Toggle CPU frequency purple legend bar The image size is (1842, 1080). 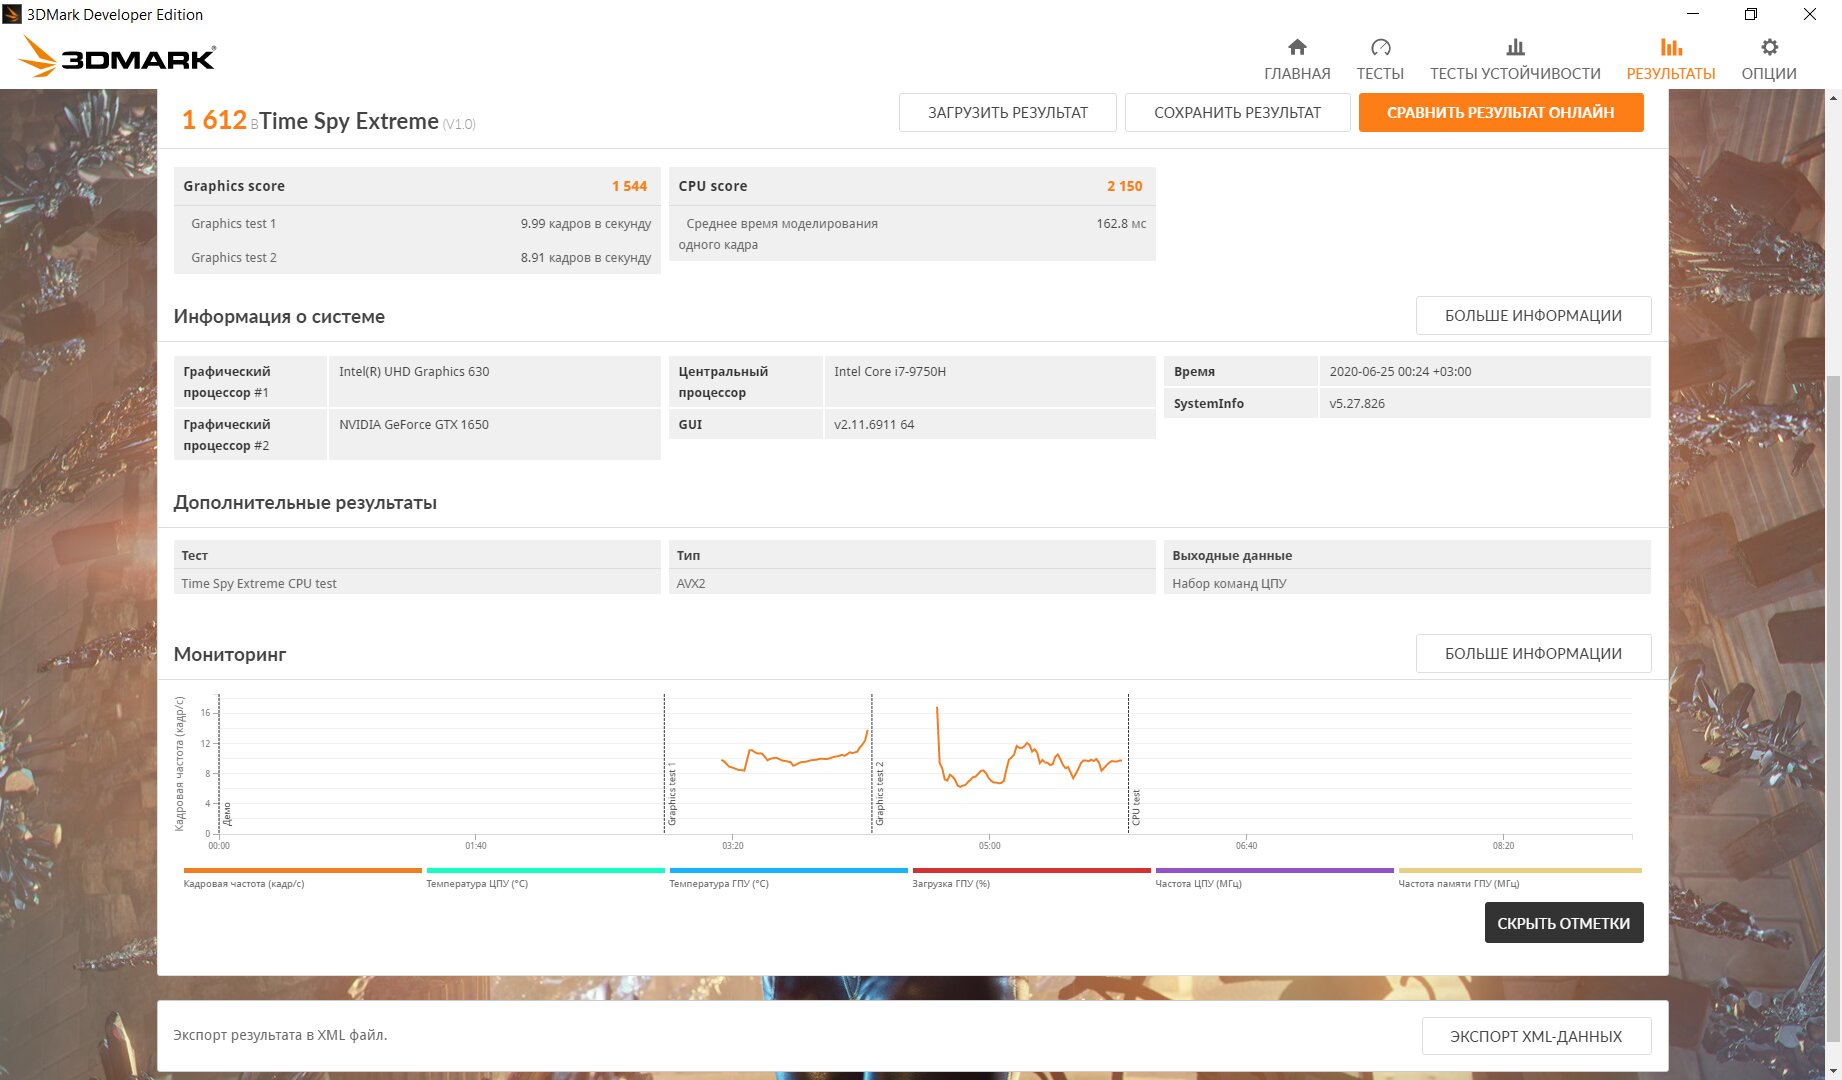click(1275, 871)
